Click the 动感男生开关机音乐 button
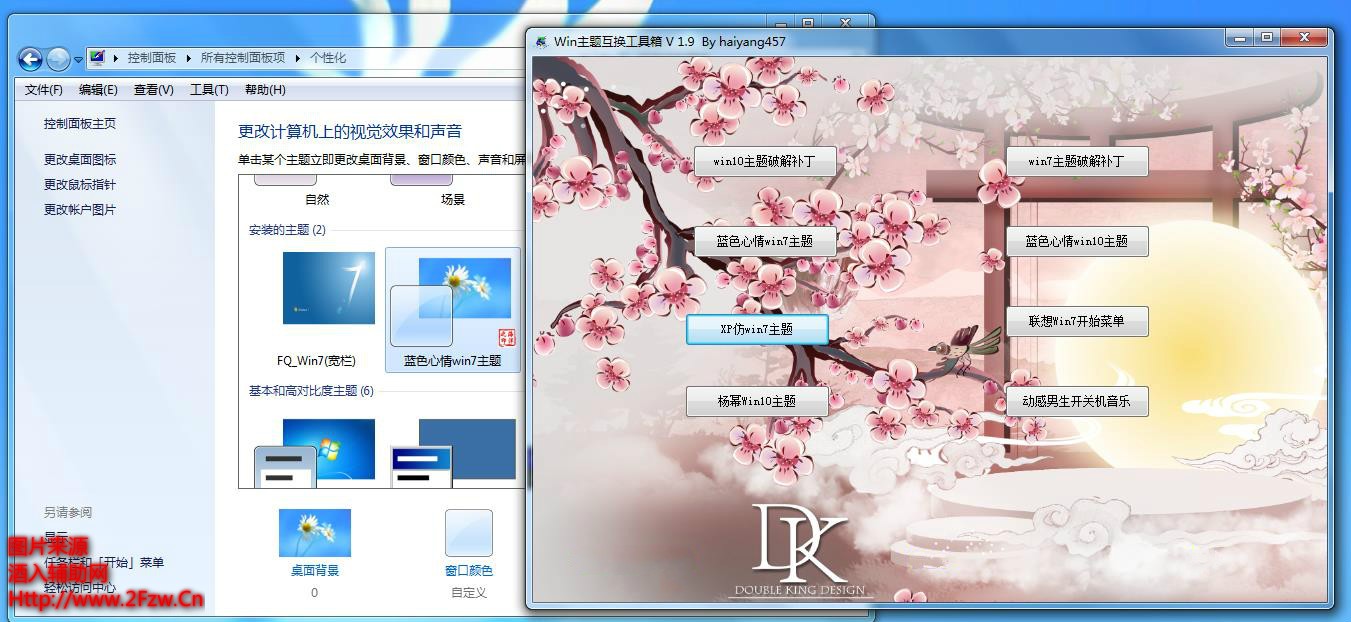This screenshot has width=1351, height=622. coord(1077,401)
